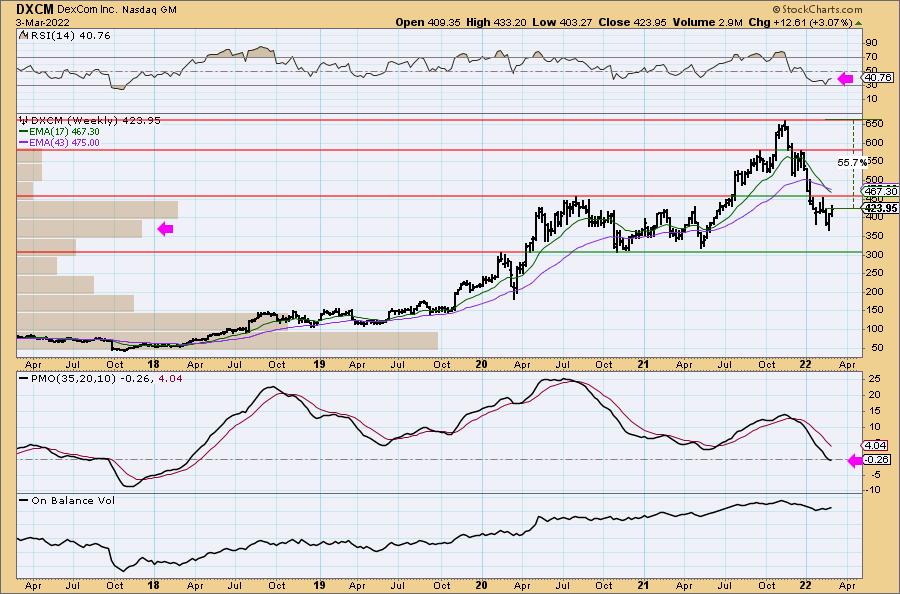Select the Volume 2.9M value
The width and height of the screenshot is (900, 594).
708,22
